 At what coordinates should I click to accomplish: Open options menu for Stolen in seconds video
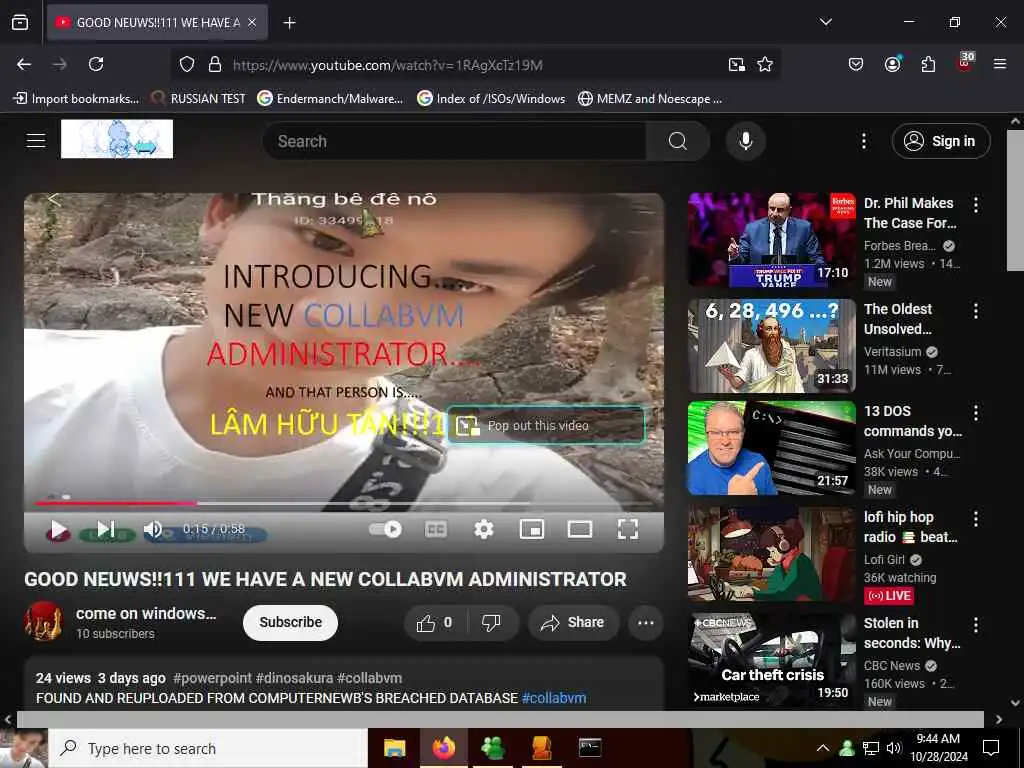[x=976, y=624]
